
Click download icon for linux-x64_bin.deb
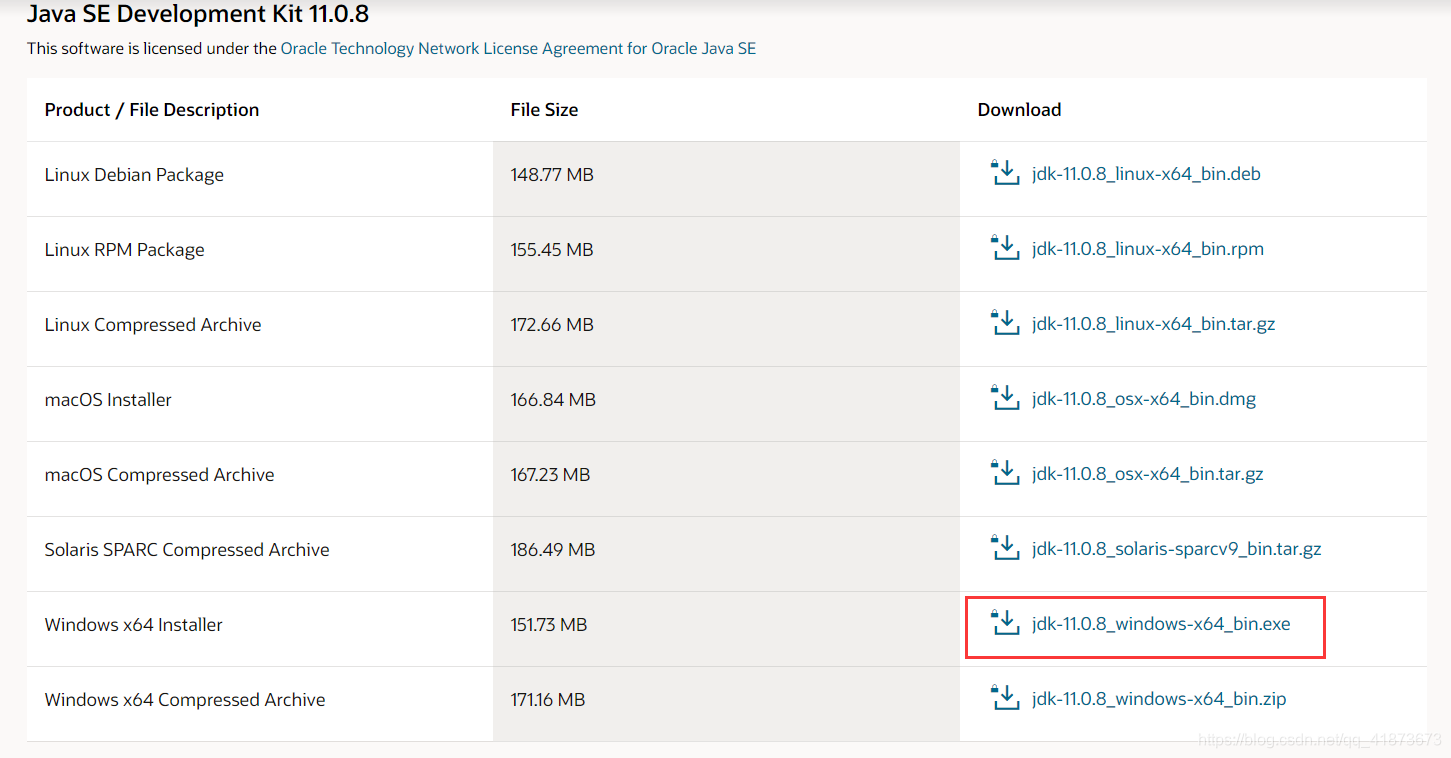(1004, 173)
